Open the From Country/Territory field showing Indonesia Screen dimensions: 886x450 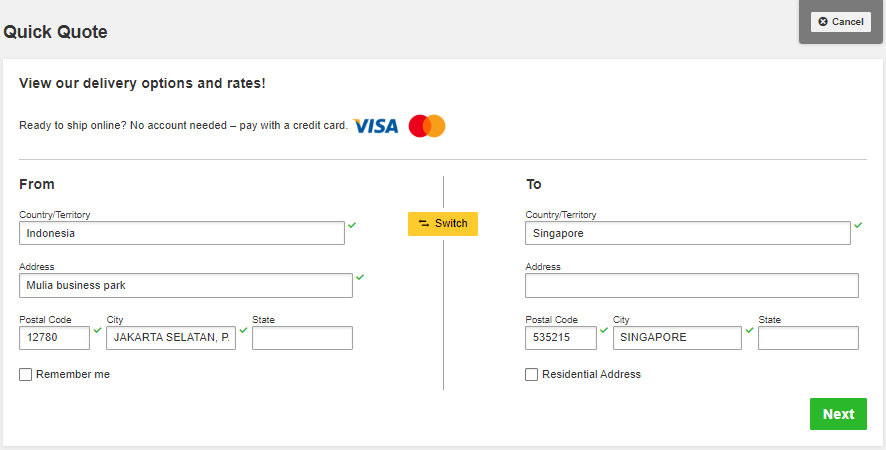point(182,233)
